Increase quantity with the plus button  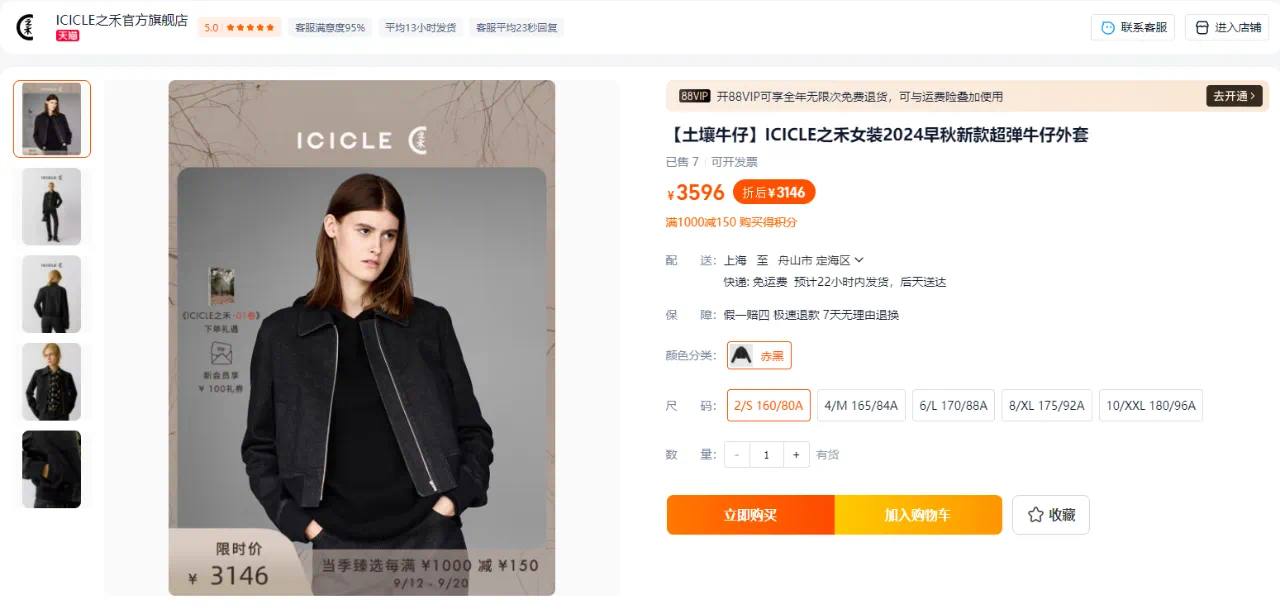pos(796,455)
